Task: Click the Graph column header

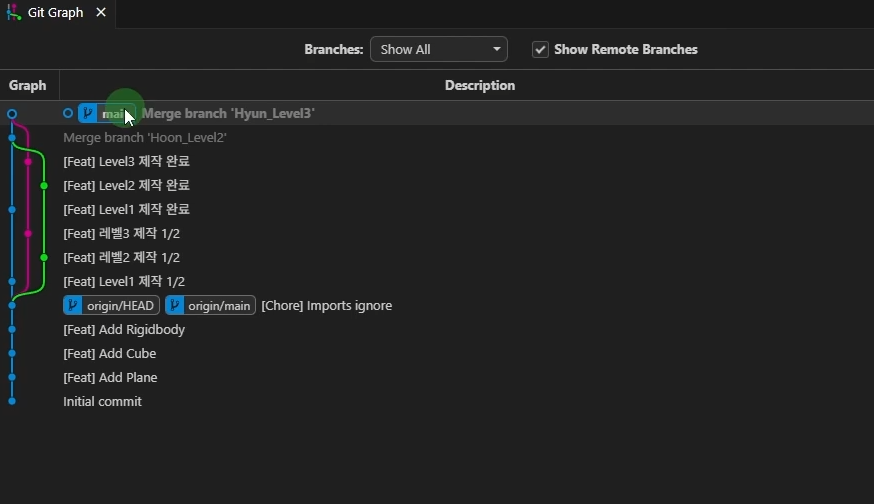Action: coord(28,85)
